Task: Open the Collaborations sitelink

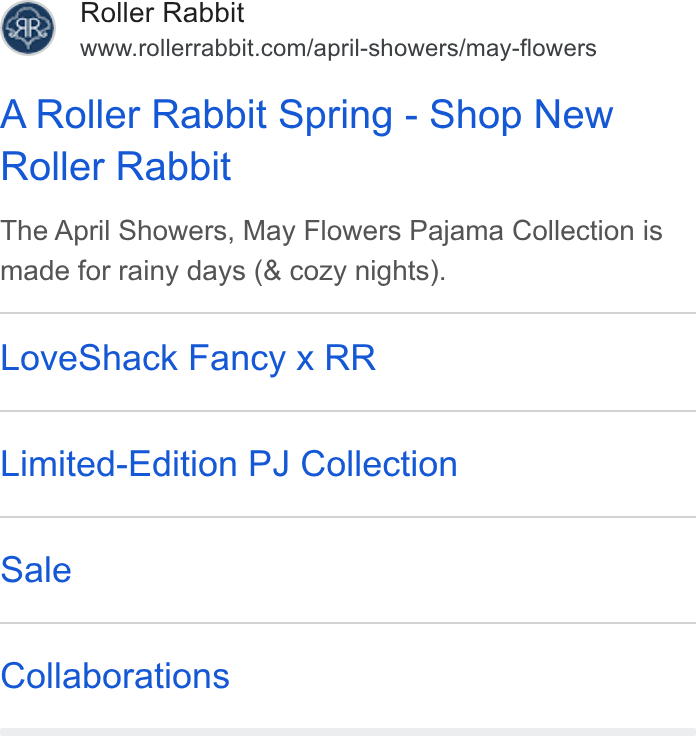Action: pyautogui.click(x=115, y=676)
